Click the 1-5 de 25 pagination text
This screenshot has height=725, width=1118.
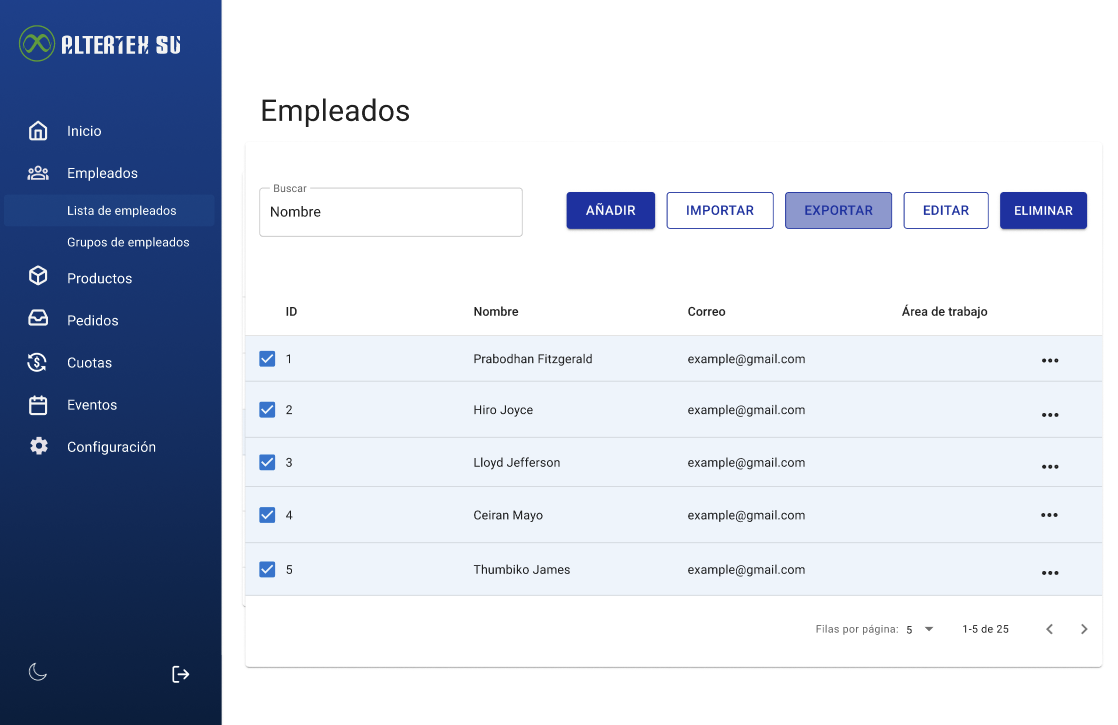click(985, 629)
